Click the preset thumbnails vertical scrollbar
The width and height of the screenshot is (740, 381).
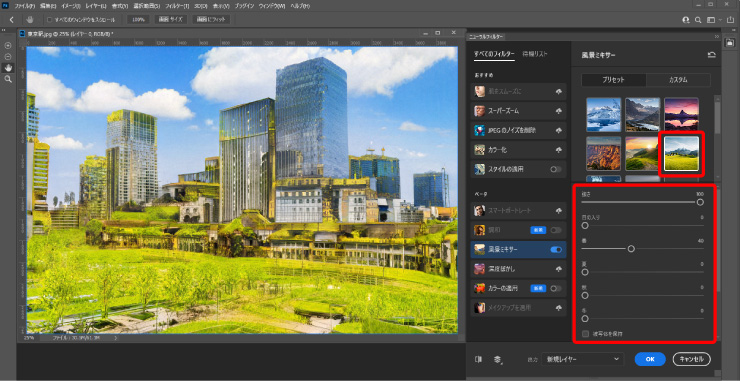tap(717, 118)
